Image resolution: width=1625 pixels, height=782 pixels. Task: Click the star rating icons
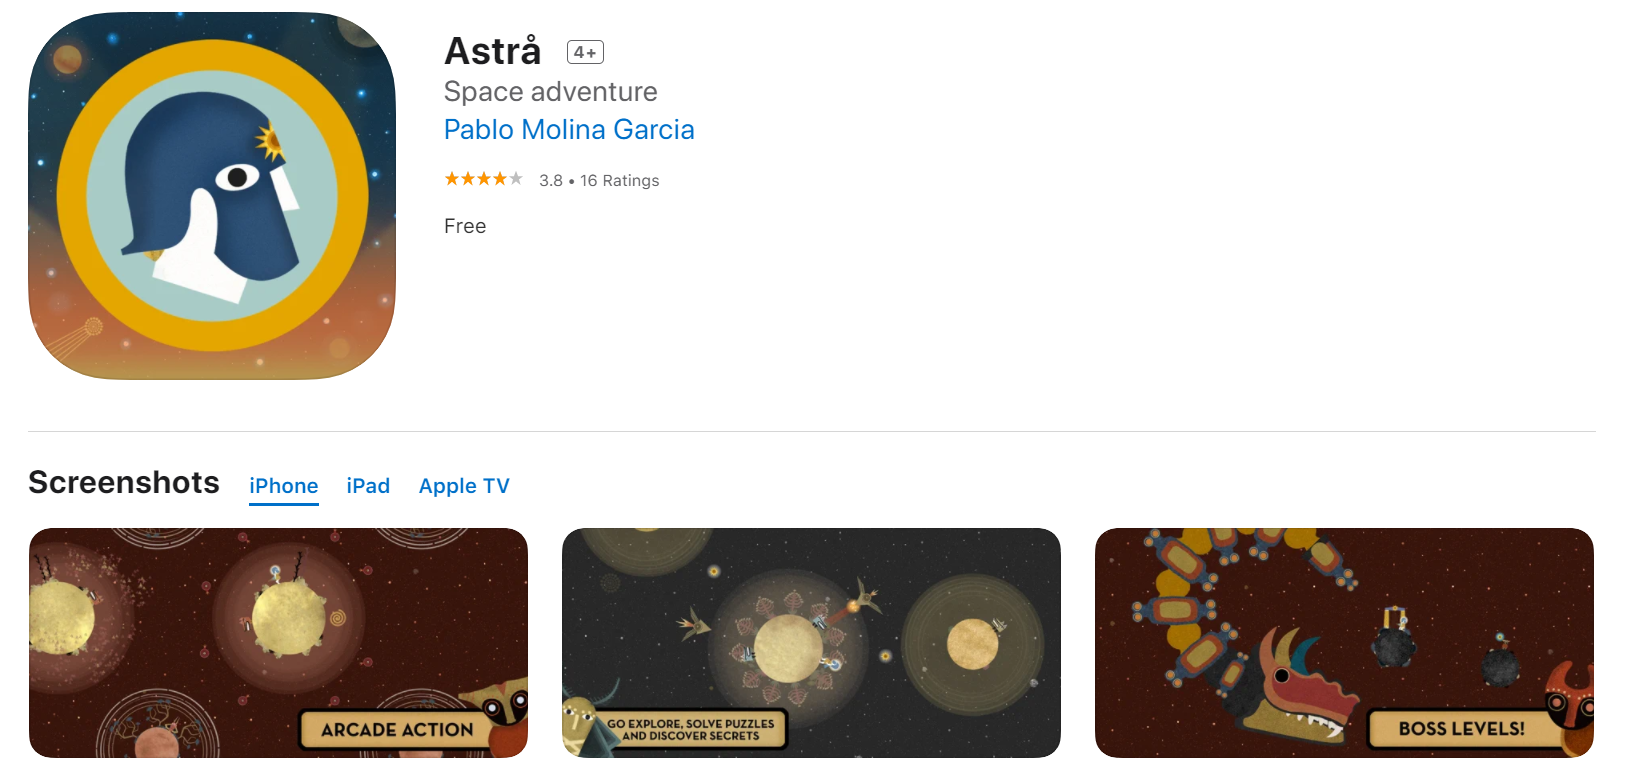click(x=484, y=179)
